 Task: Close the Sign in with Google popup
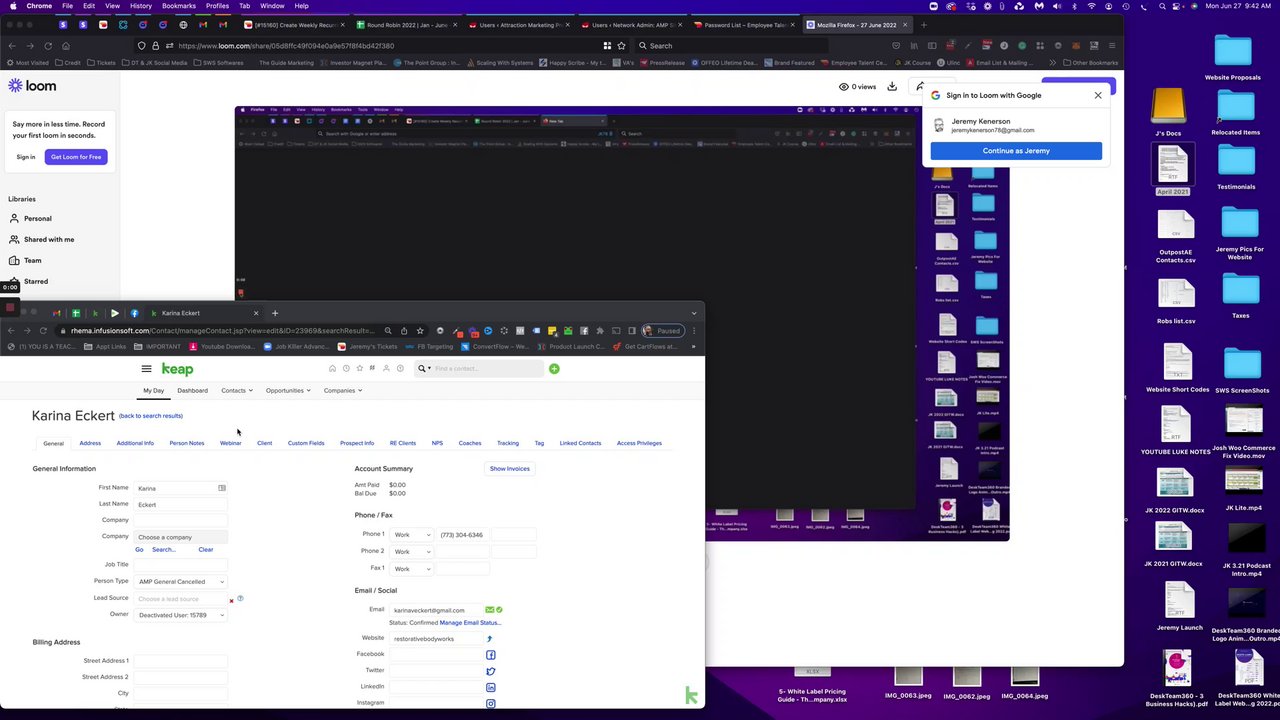(1098, 95)
